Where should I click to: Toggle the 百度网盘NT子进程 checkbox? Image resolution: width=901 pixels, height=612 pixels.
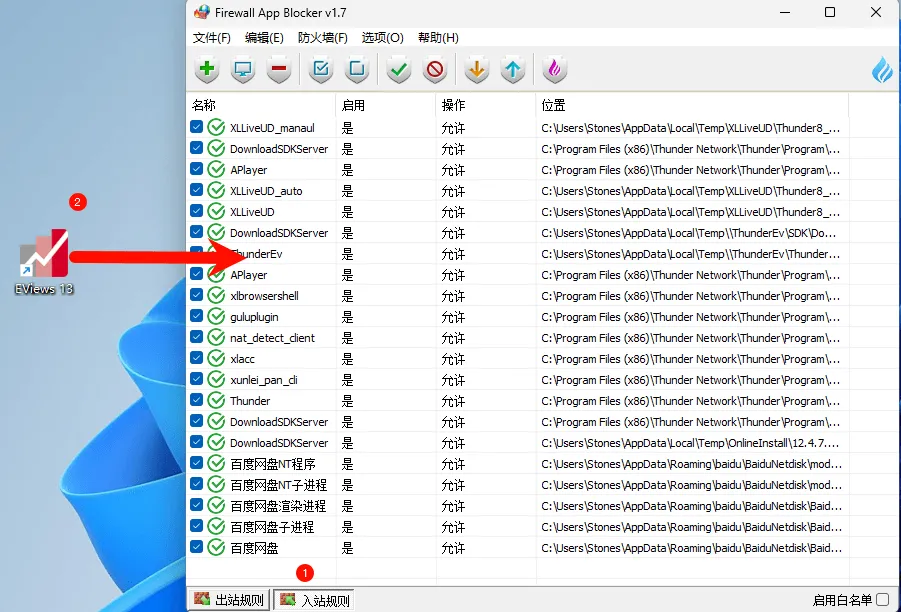point(197,484)
